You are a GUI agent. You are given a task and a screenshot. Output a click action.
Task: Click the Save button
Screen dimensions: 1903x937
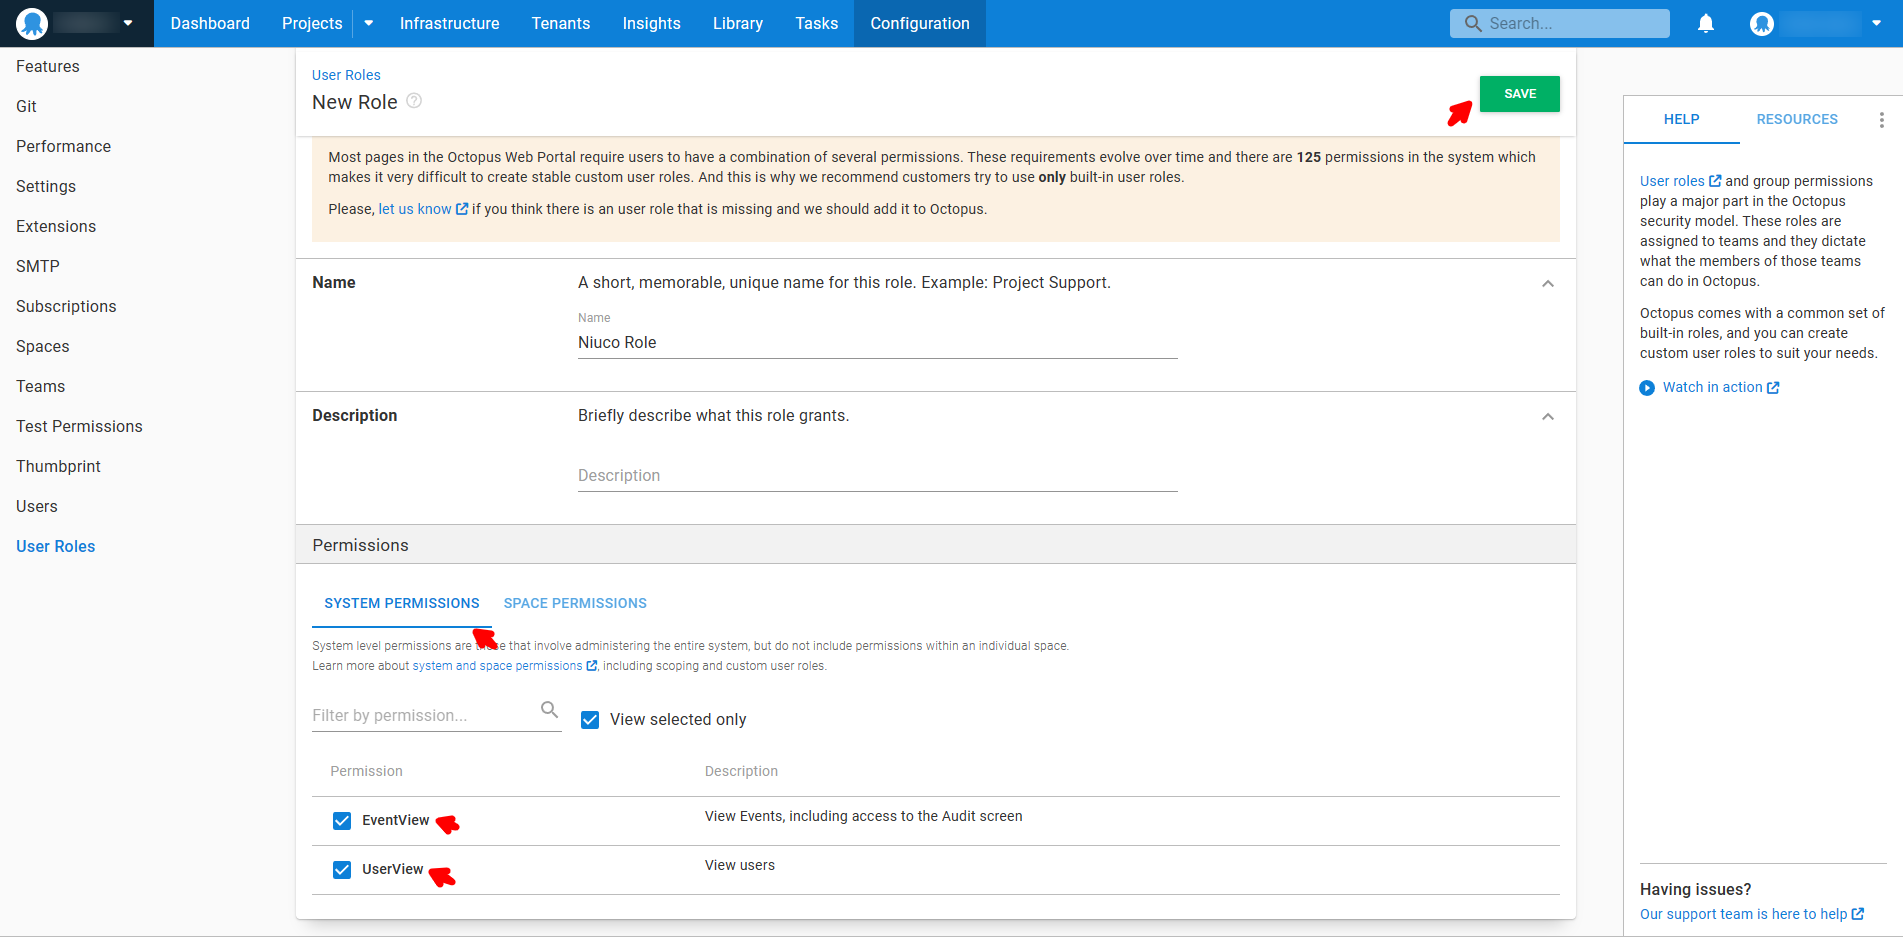click(x=1520, y=94)
